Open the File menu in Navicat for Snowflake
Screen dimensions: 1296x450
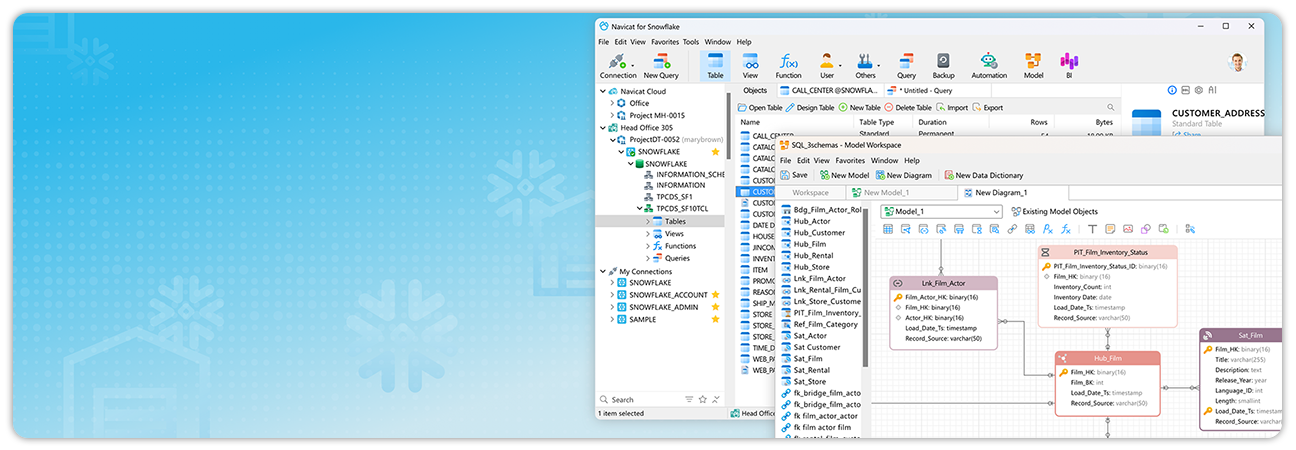click(x=604, y=42)
